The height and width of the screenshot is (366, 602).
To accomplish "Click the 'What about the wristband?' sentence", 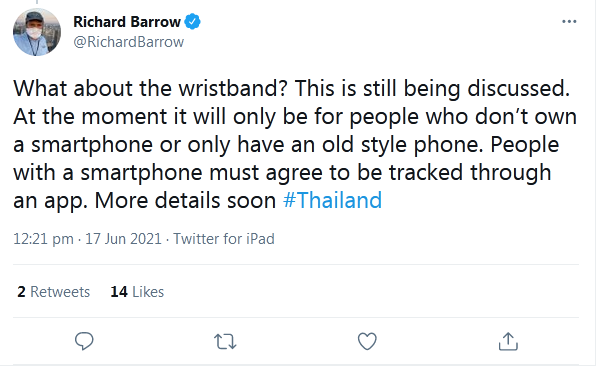I will point(150,88).
